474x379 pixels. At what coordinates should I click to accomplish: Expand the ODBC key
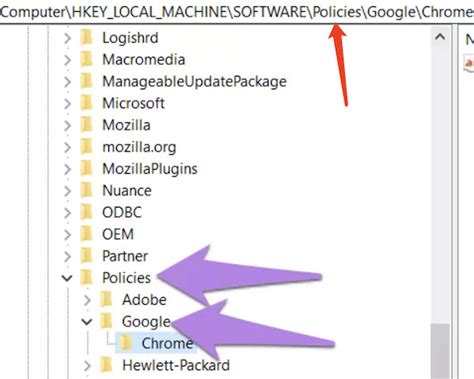[67, 213]
